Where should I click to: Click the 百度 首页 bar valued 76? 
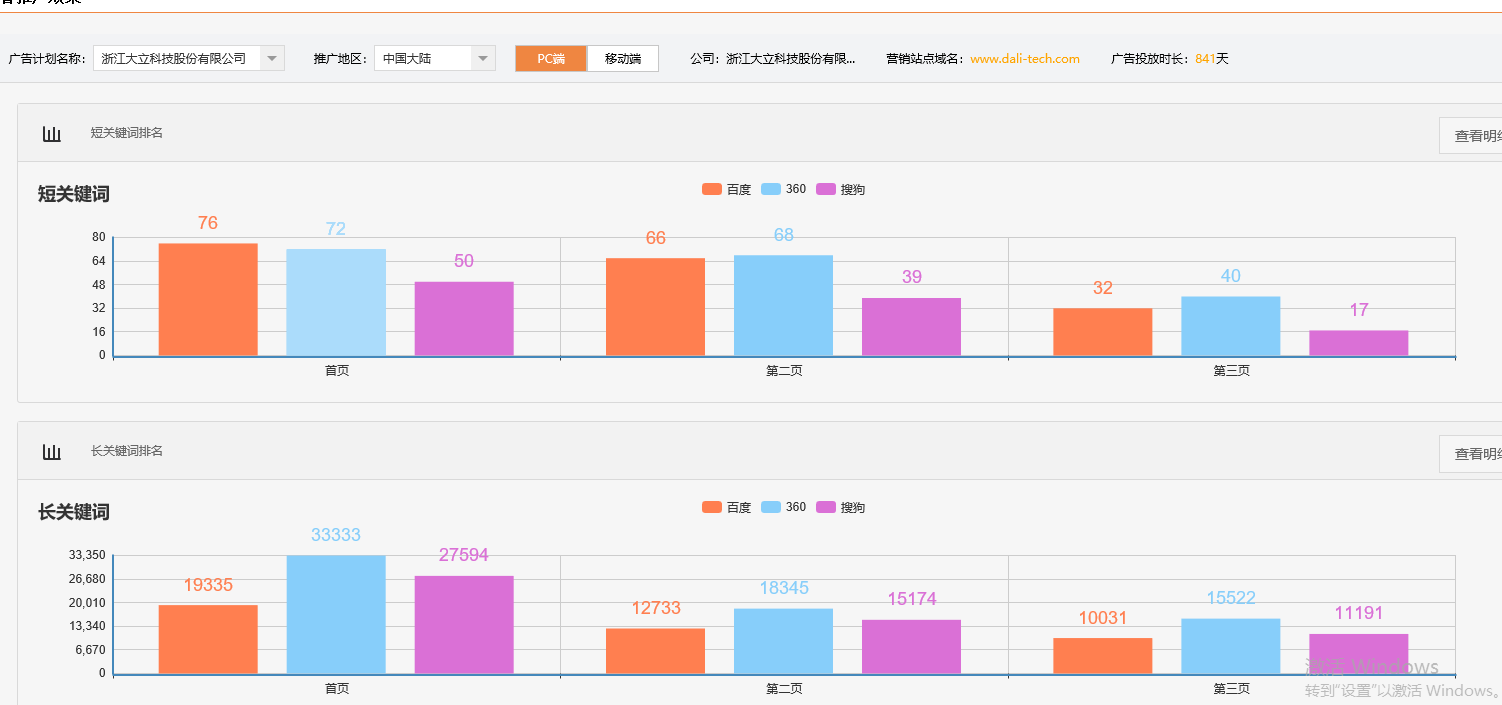(208, 299)
